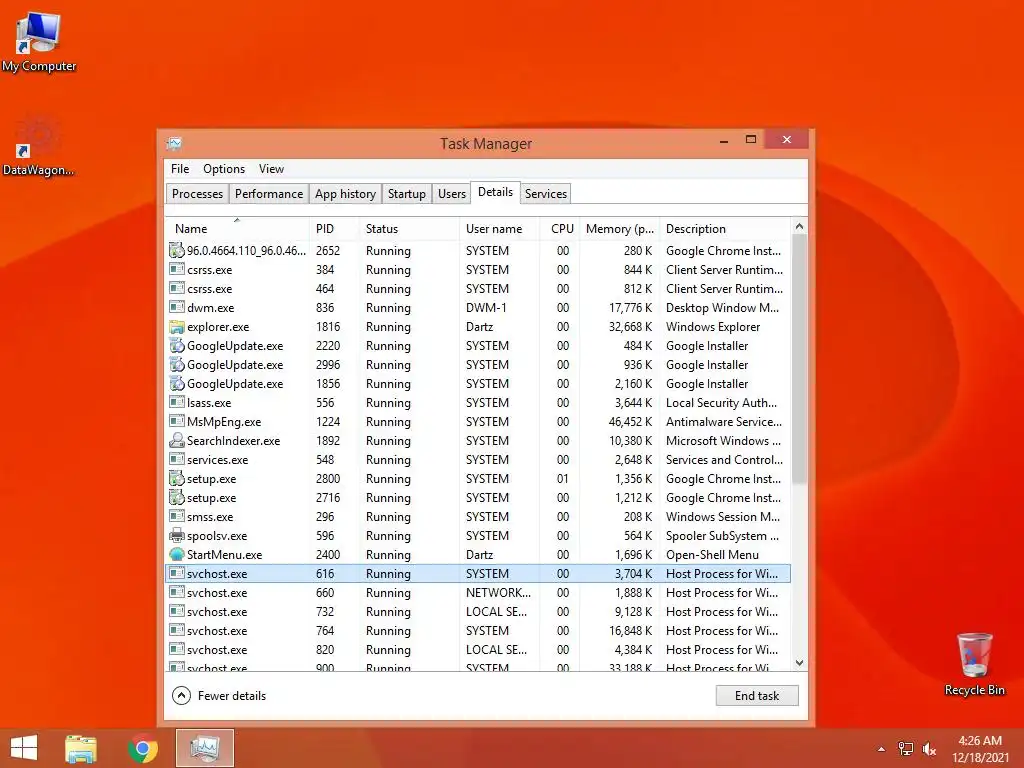
Task: Click the process list scrollbar thumb
Action: click(x=799, y=359)
